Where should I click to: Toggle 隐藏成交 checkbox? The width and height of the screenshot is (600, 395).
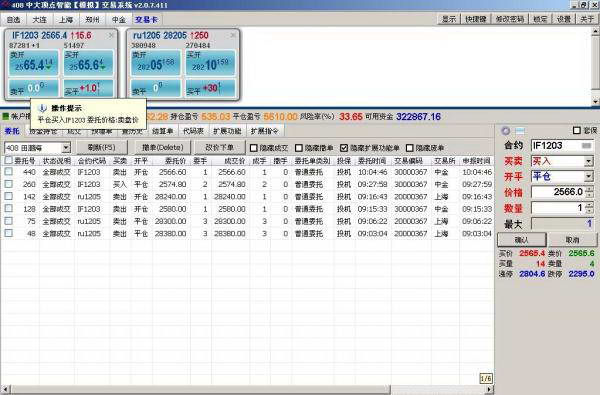(253, 148)
